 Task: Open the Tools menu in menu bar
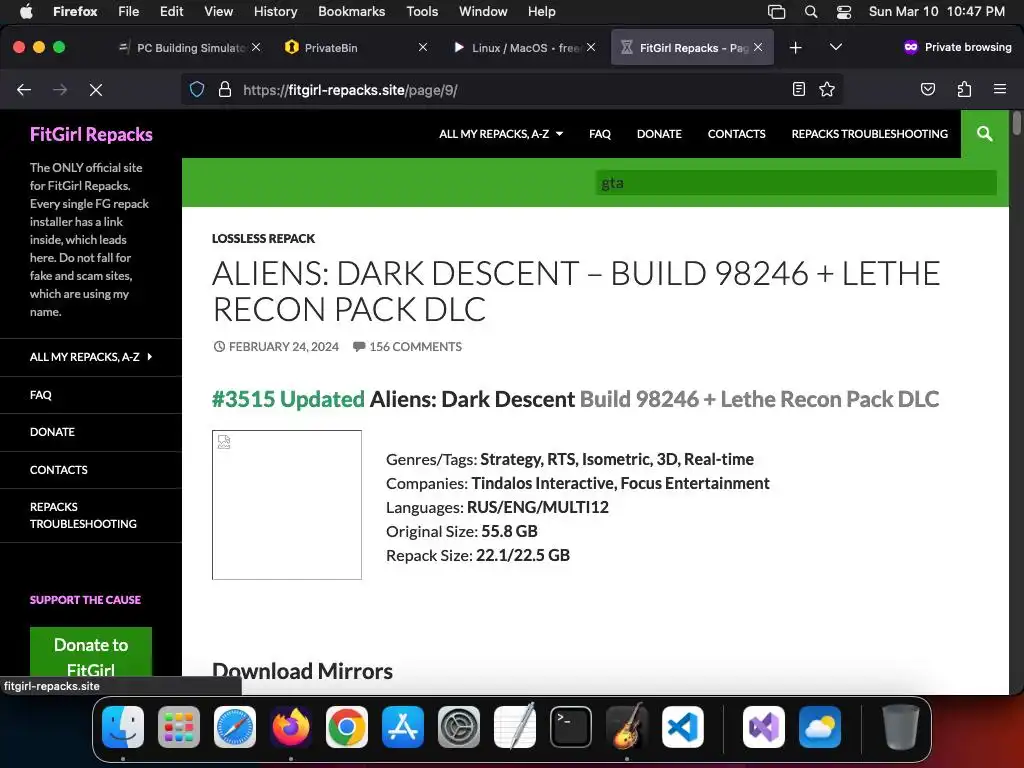(x=422, y=11)
